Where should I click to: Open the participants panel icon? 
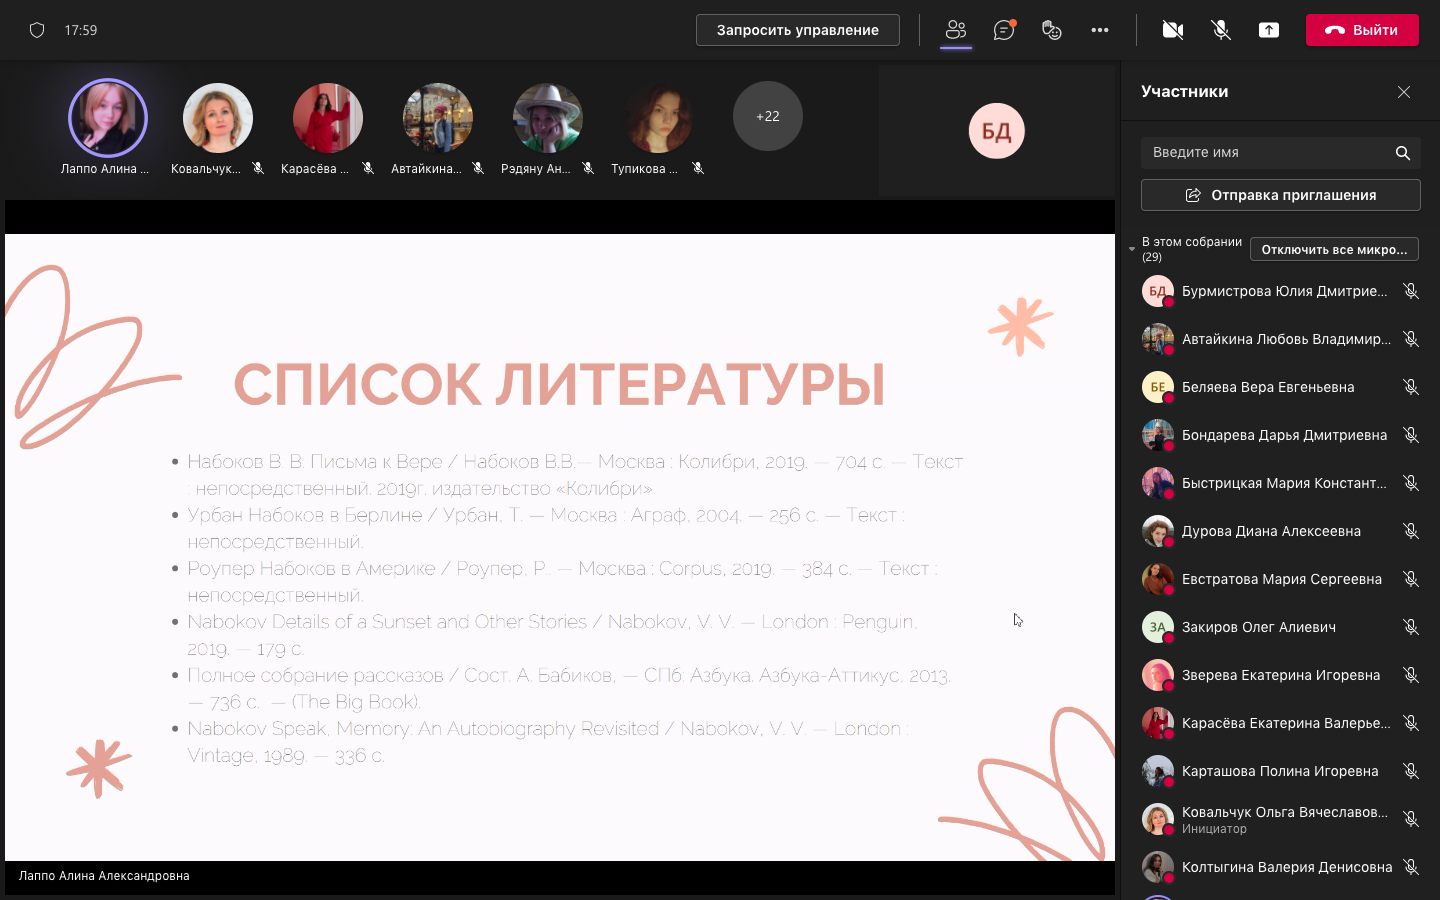[956, 30]
